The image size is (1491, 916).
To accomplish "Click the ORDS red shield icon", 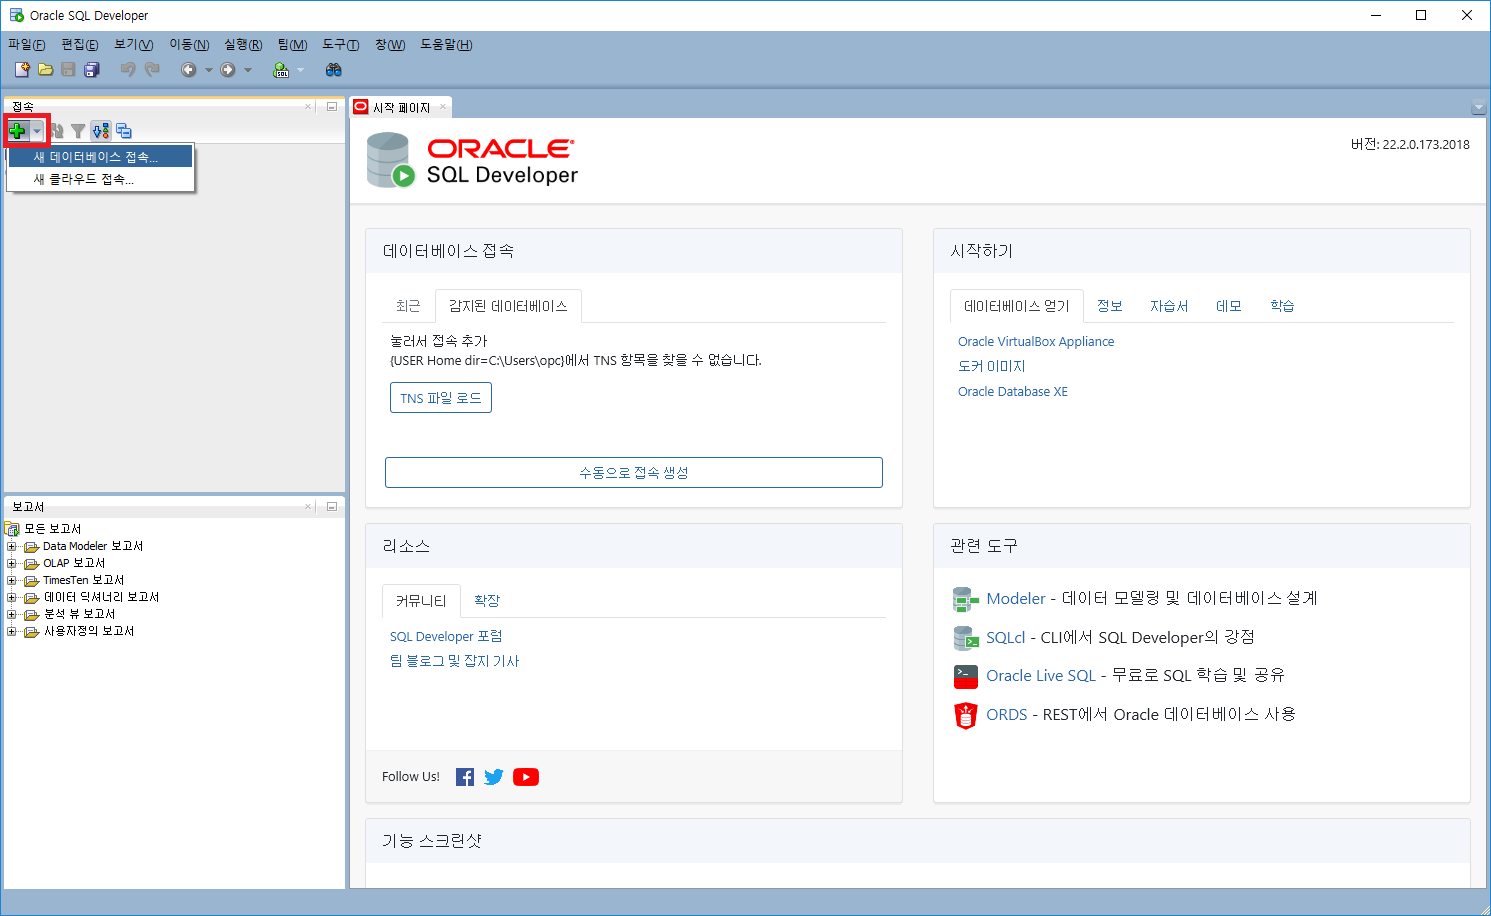I will (965, 716).
